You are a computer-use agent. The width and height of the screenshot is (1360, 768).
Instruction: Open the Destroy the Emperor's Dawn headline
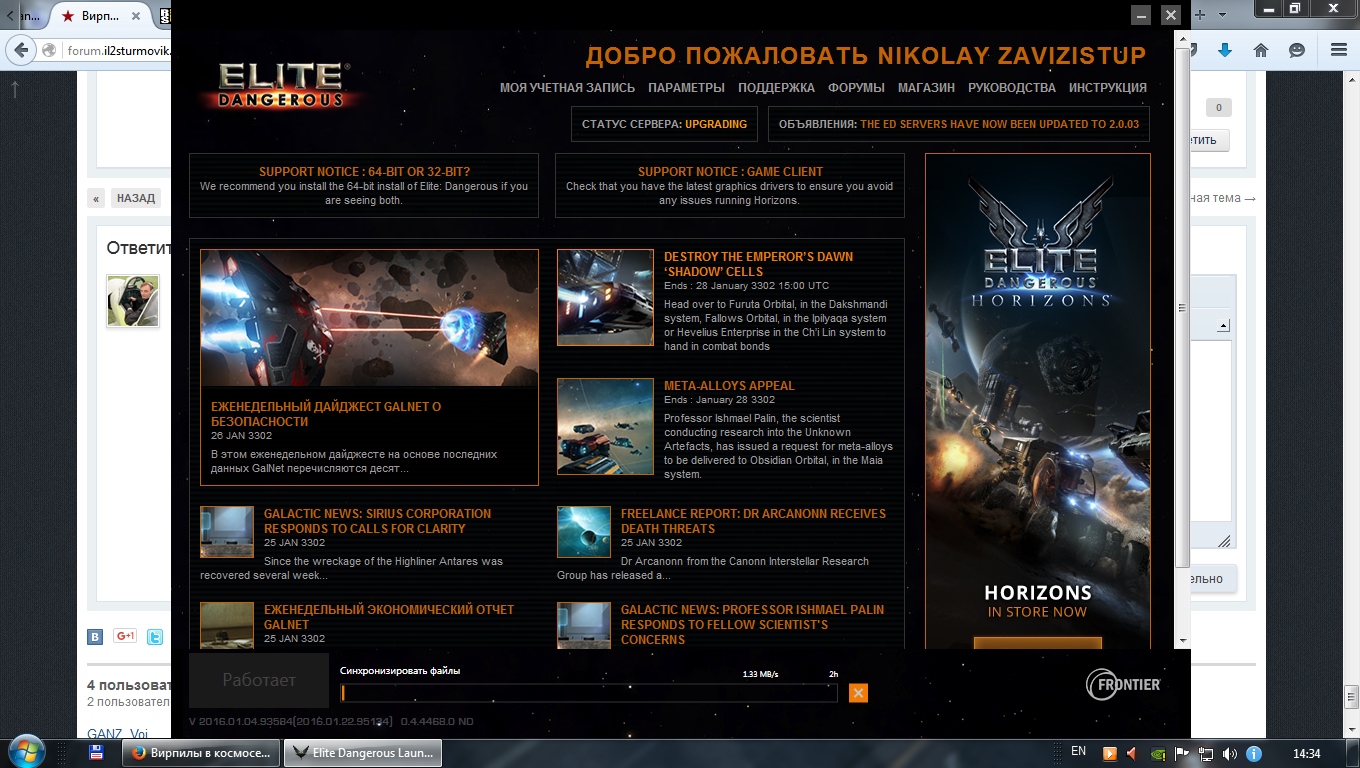pos(759,264)
